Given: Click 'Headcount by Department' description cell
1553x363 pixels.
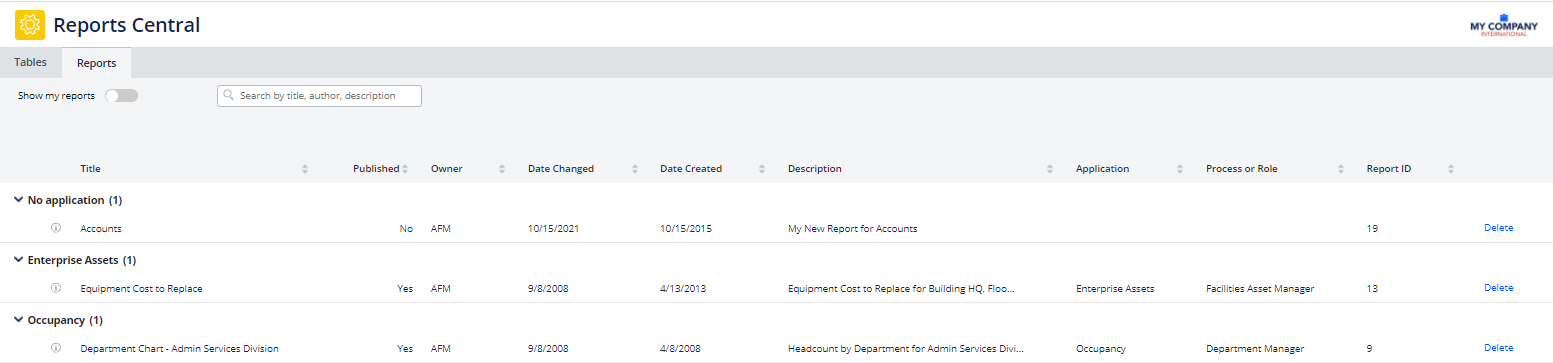Looking at the screenshot, I should coord(906,349).
